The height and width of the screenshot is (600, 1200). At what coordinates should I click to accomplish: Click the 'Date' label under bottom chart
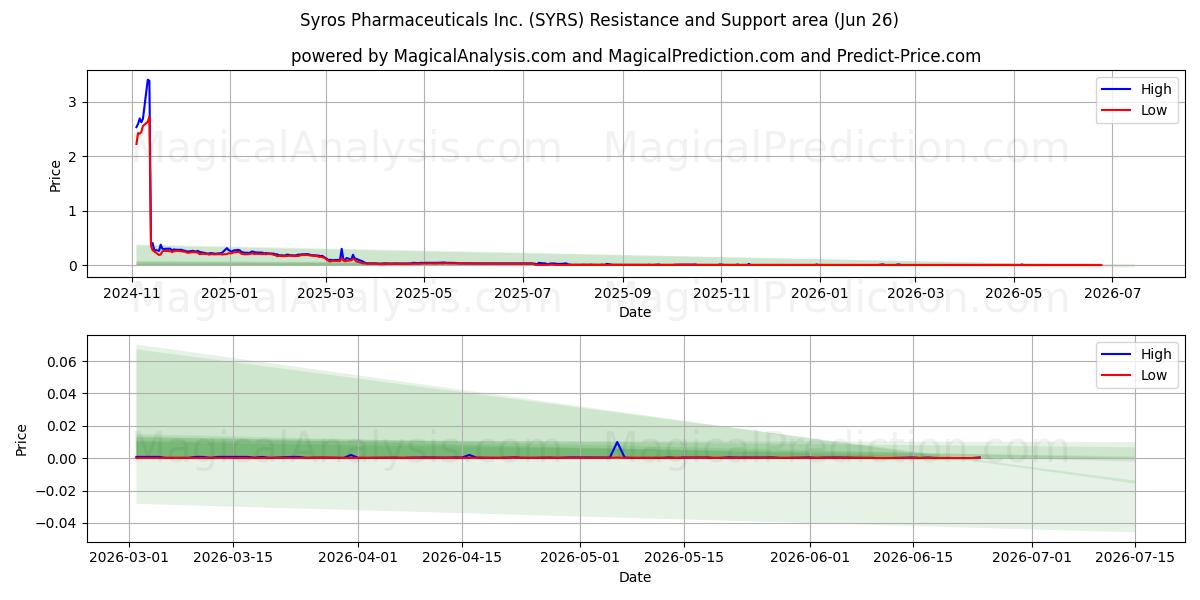(x=635, y=577)
